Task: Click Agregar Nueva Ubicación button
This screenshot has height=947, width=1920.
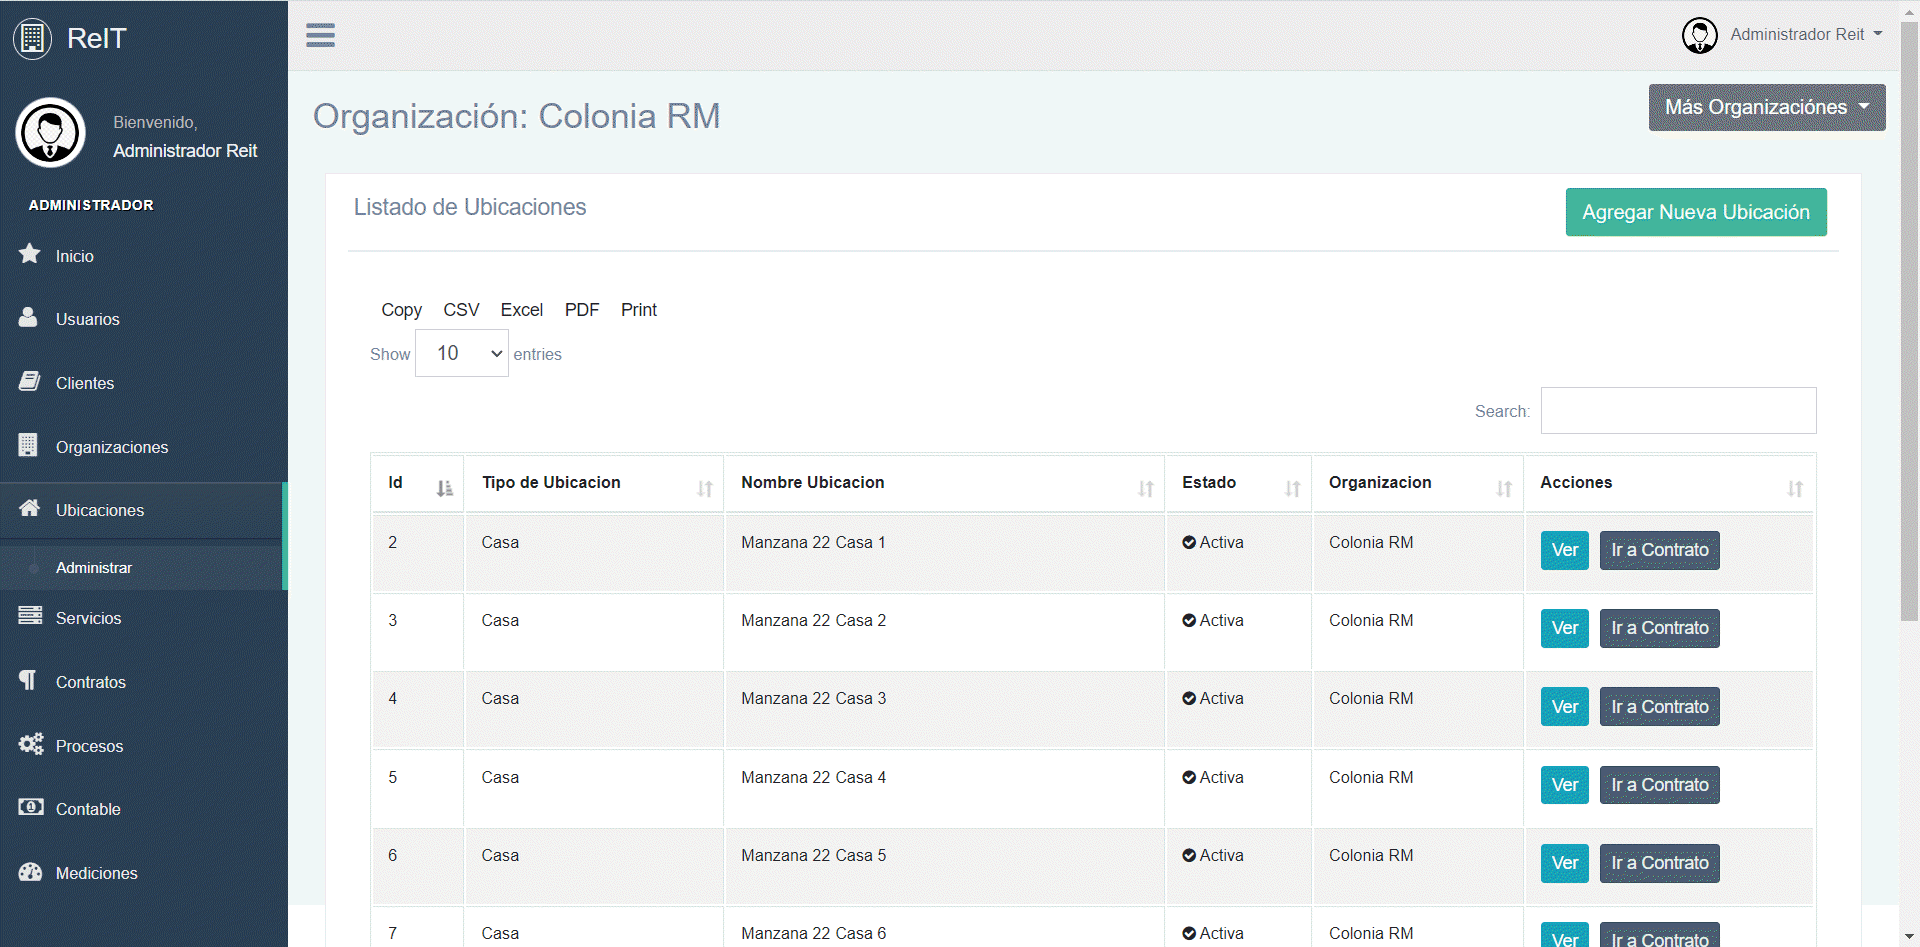Action: [x=1695, y=212]
